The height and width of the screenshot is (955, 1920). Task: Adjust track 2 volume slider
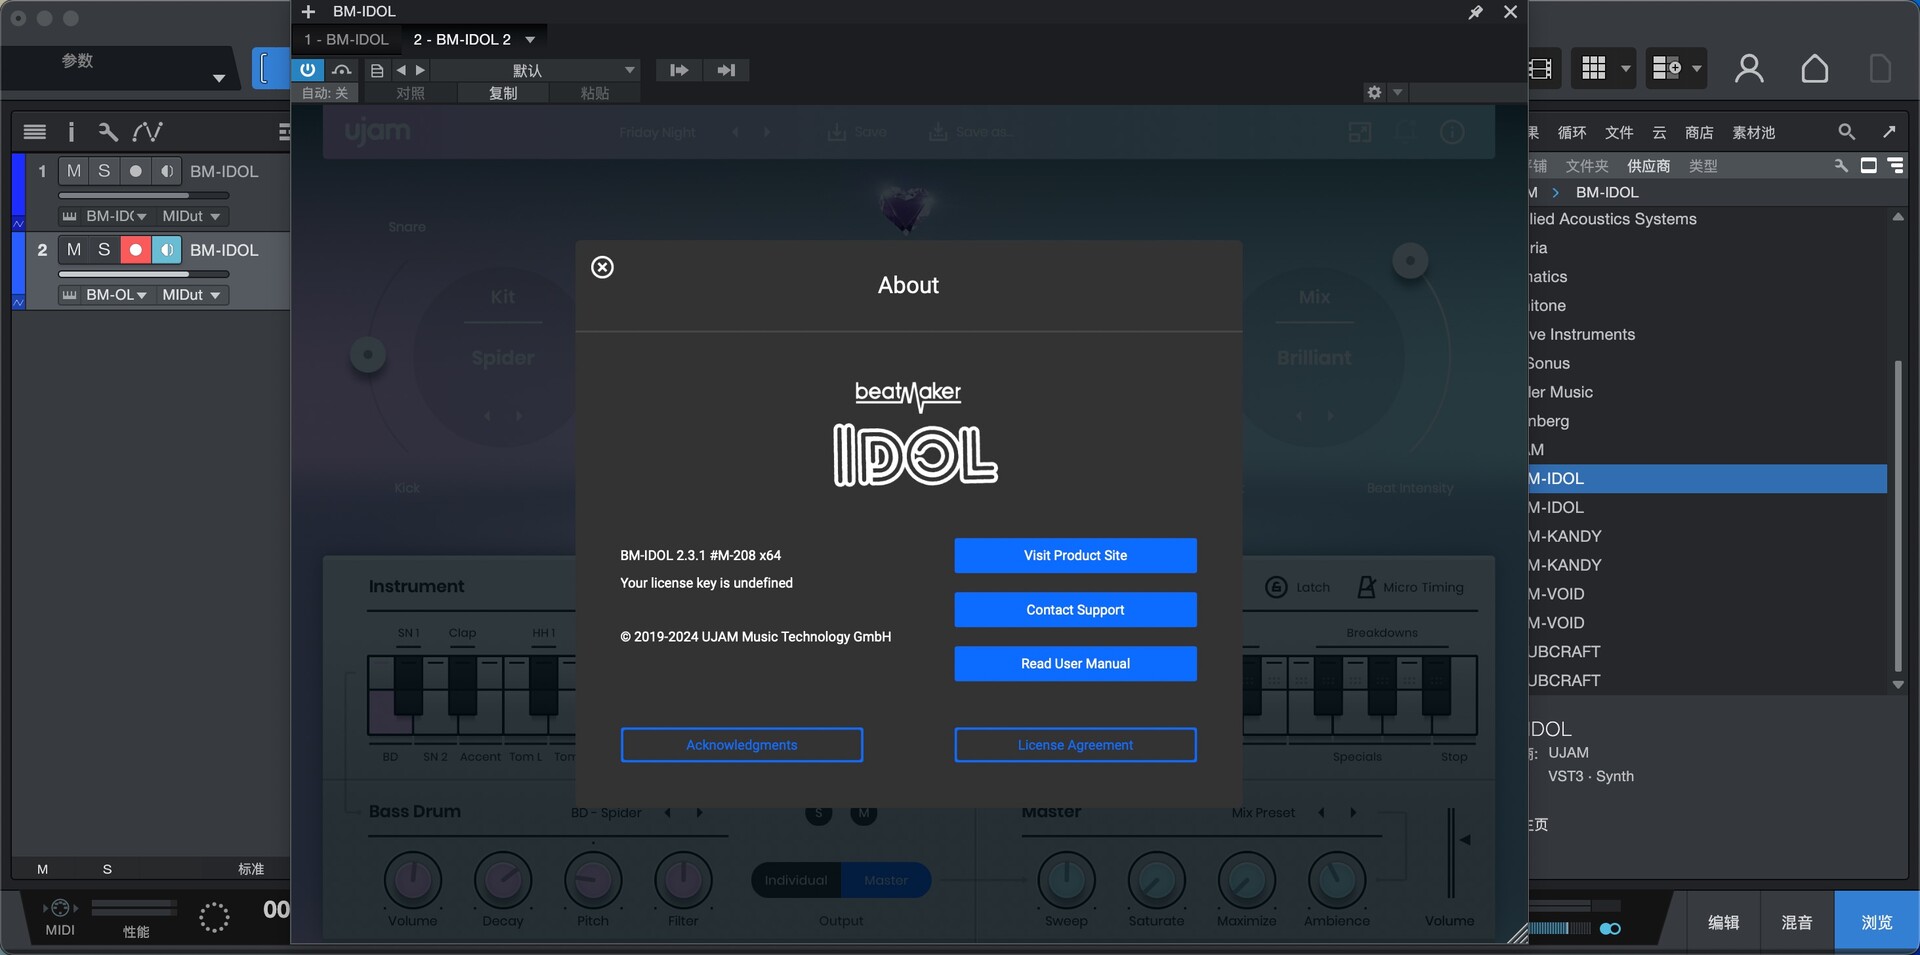pos(144,274)
